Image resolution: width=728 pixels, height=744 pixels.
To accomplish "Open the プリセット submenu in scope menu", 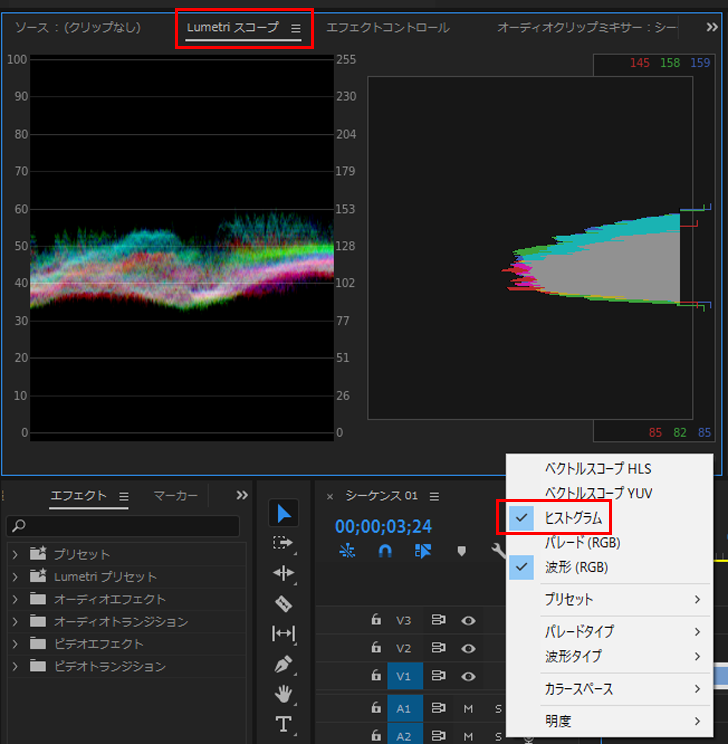I will click(x=610, y=599).
